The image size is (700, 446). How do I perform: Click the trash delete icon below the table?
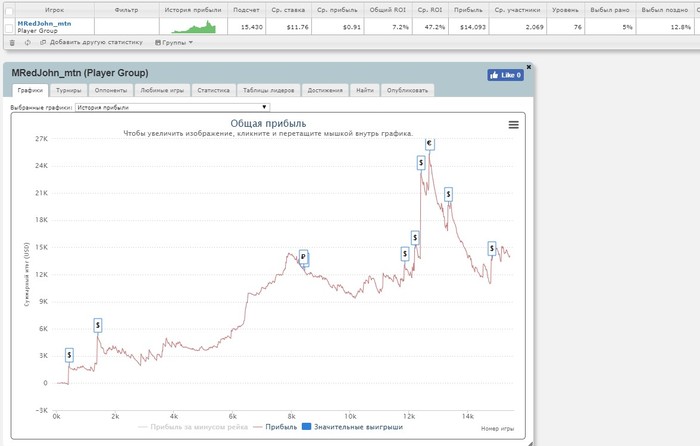pyautogui.click(x=12, y=43)
